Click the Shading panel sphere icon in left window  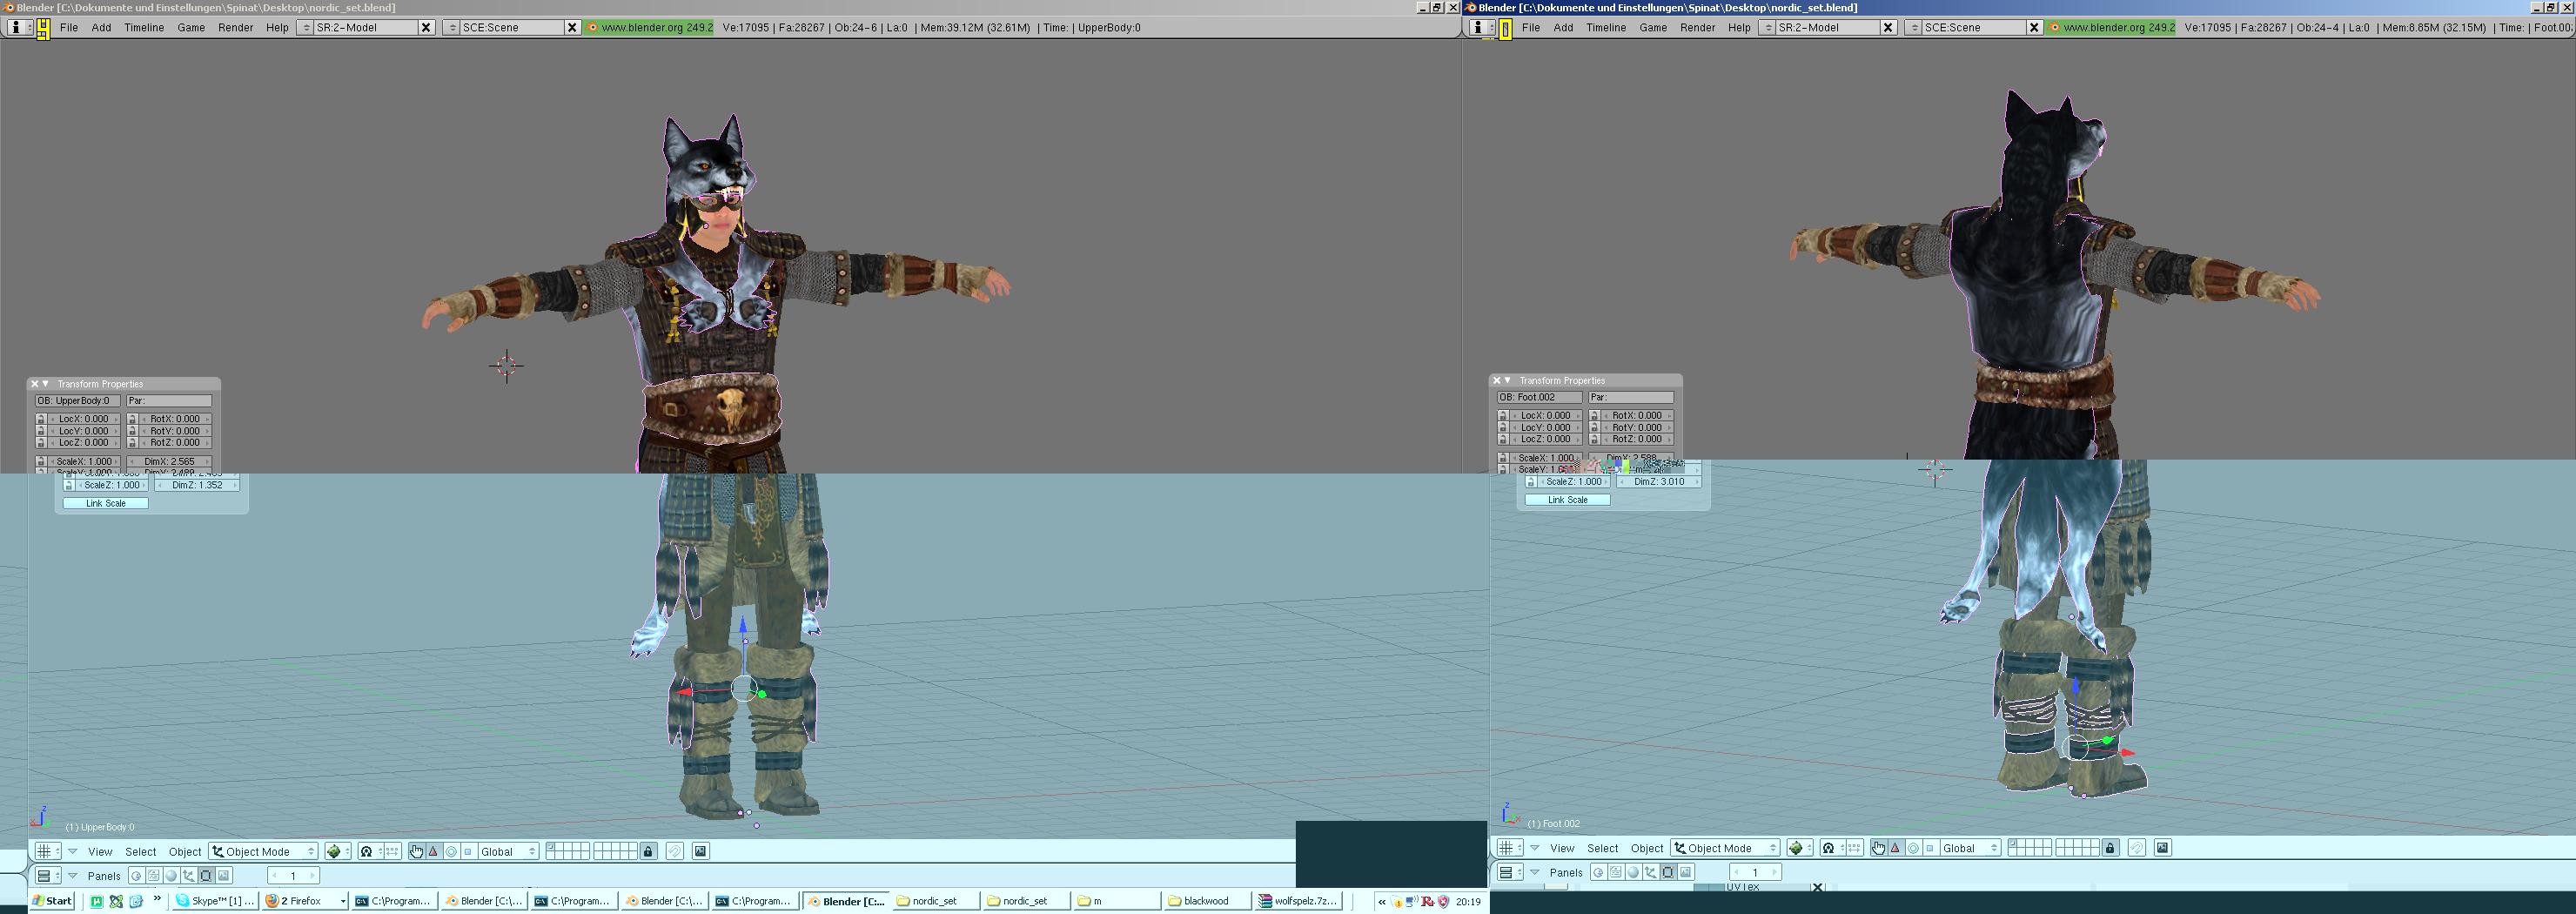171,876
